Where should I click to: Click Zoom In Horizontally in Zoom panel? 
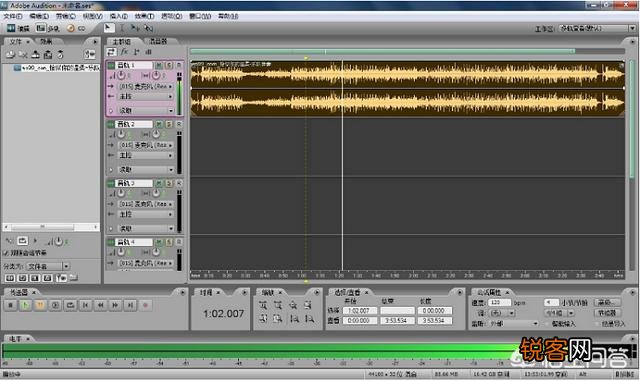click(x=263, y=305)
